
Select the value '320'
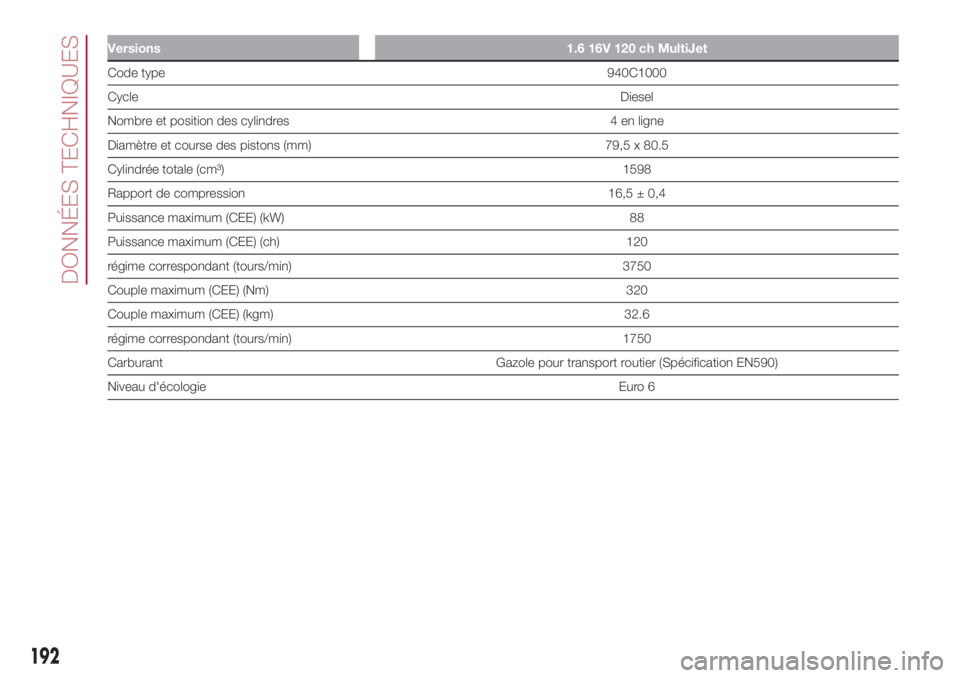637,290
